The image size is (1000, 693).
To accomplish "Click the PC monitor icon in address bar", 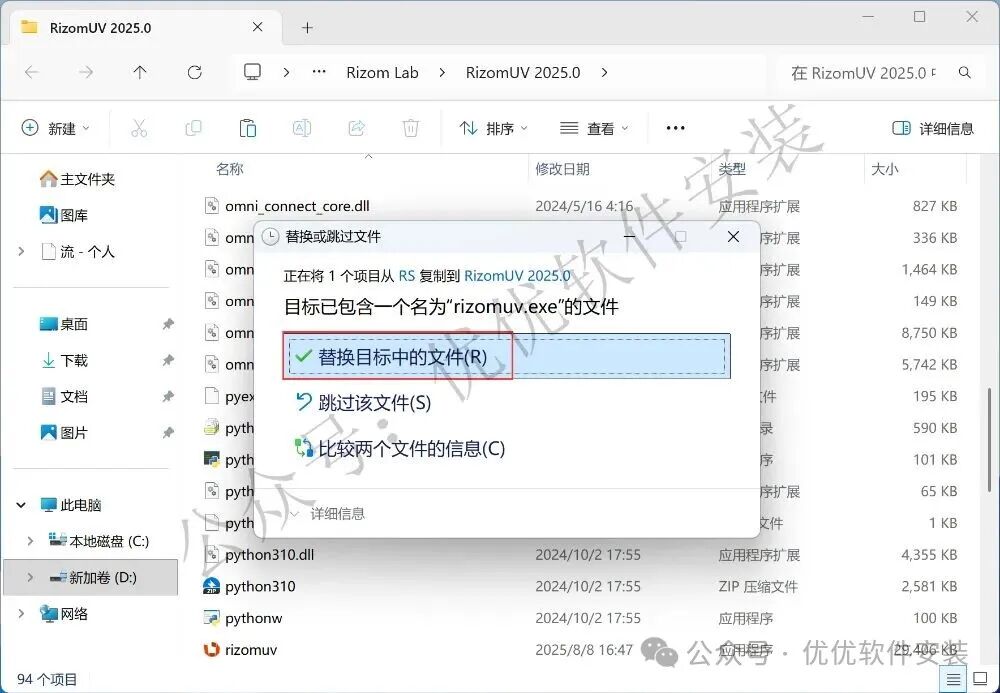I will [x=253, y=72].
